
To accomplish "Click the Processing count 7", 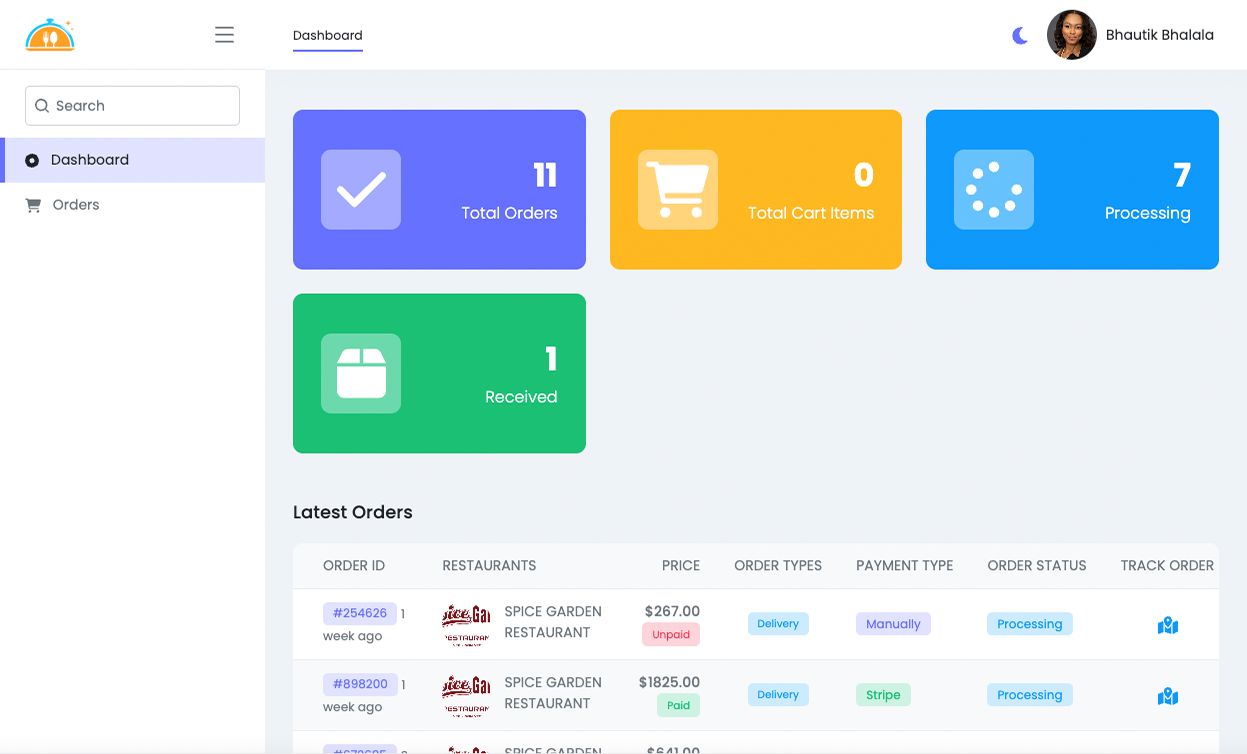I will [x=1182, y=175].
